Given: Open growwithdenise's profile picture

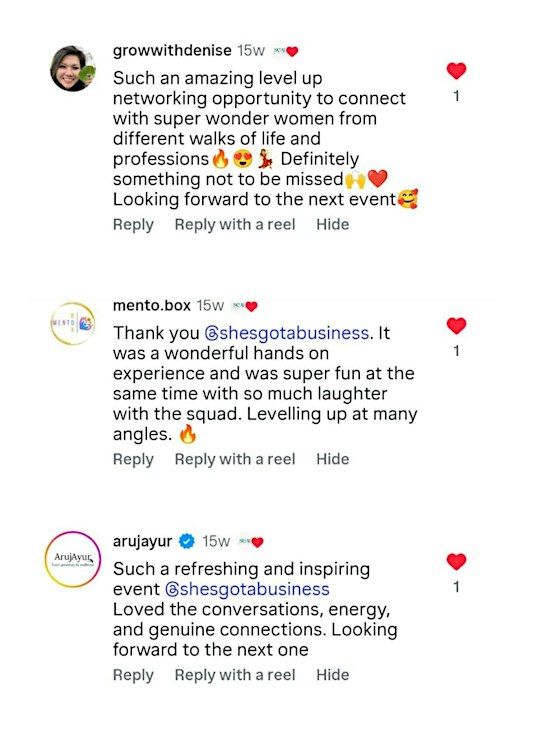Looking at the screenshot, I should click(x=73, y=68).
